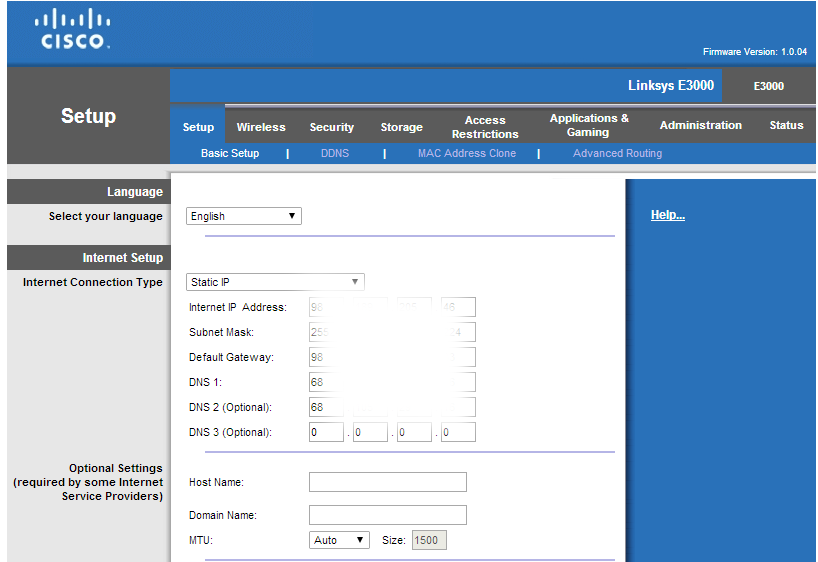Image resolution: width=818 pixels, height=562 pixels.
Task: Click second DNS 3 octet field
Action: (x=370, y=432)
